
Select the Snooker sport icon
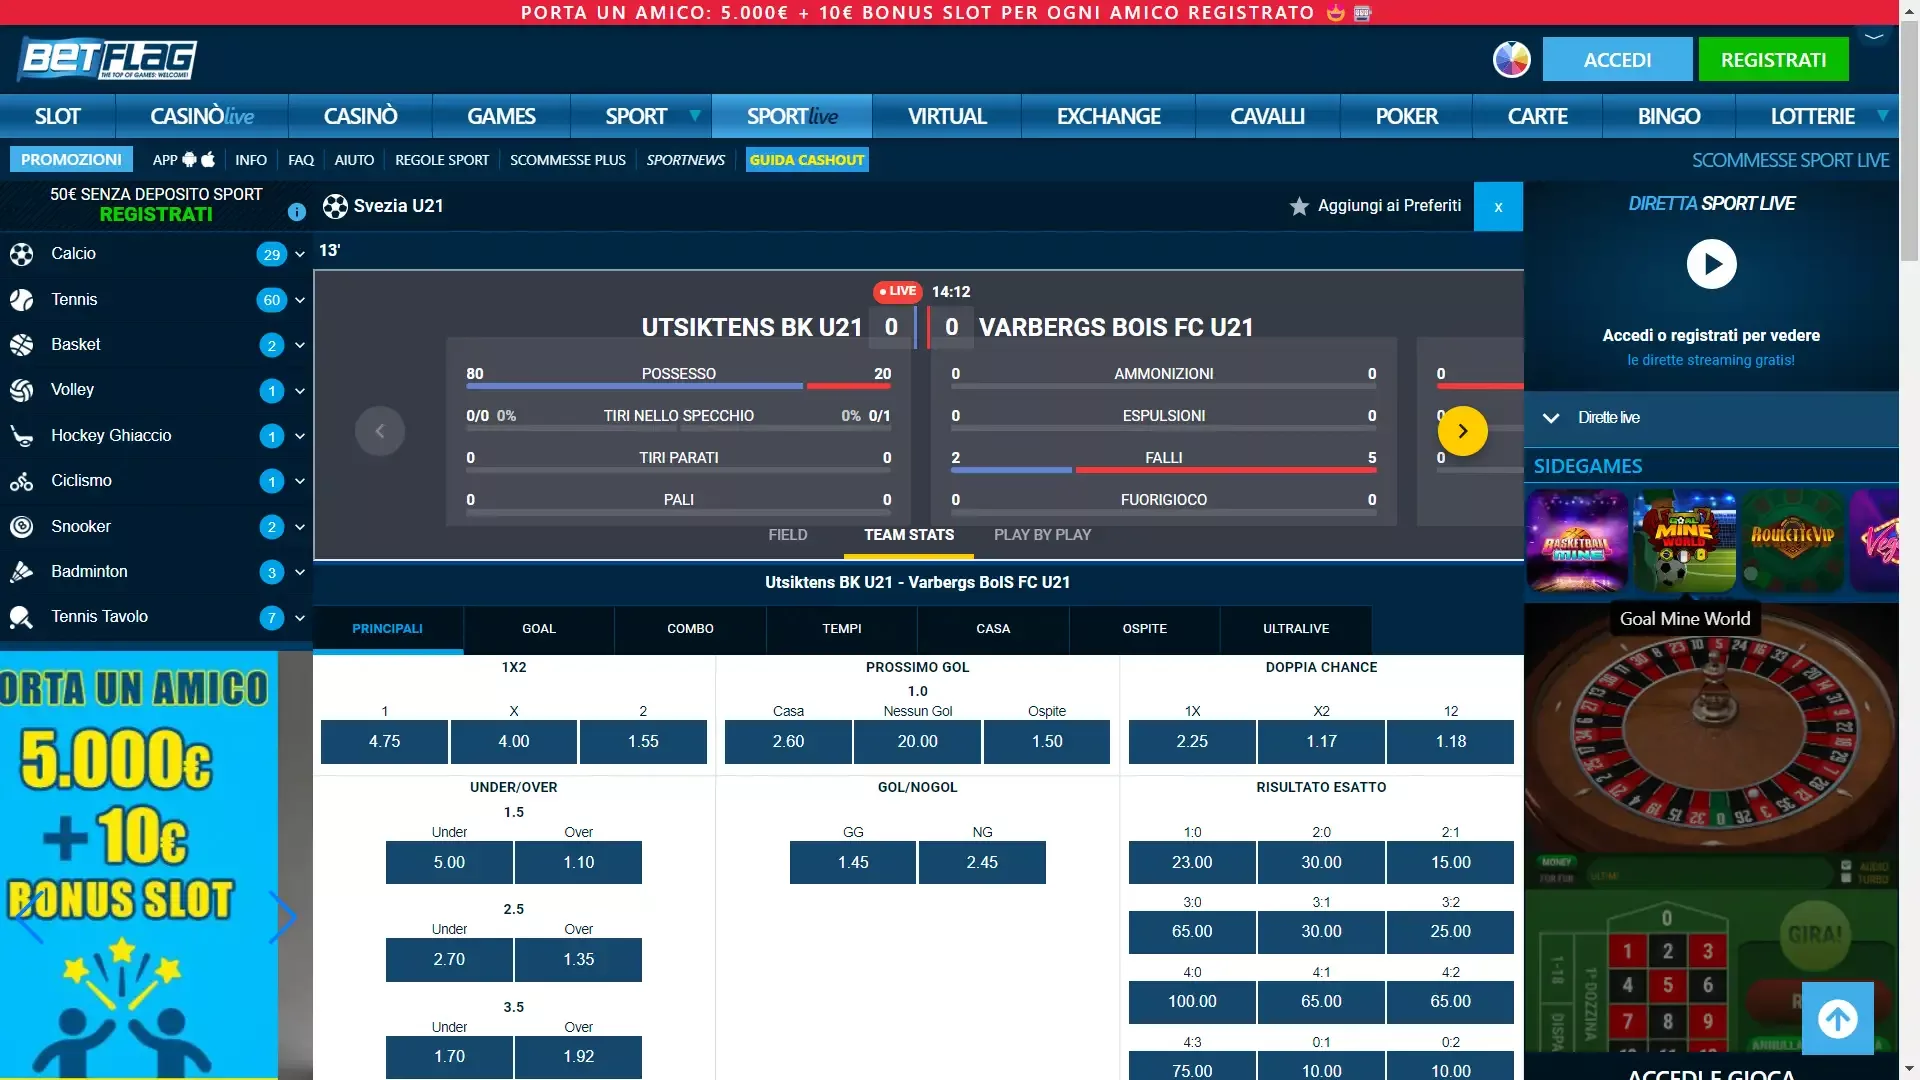click(x=22, y=526)
